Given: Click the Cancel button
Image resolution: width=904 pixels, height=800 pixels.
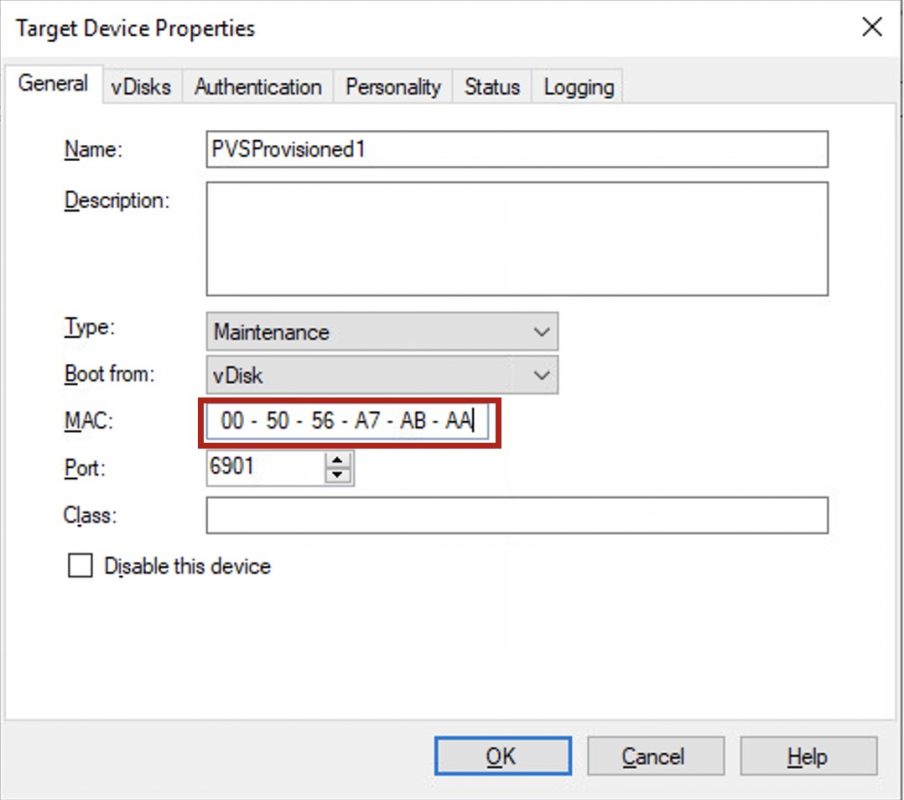Looking at the screenshot, I should [655, 757].
